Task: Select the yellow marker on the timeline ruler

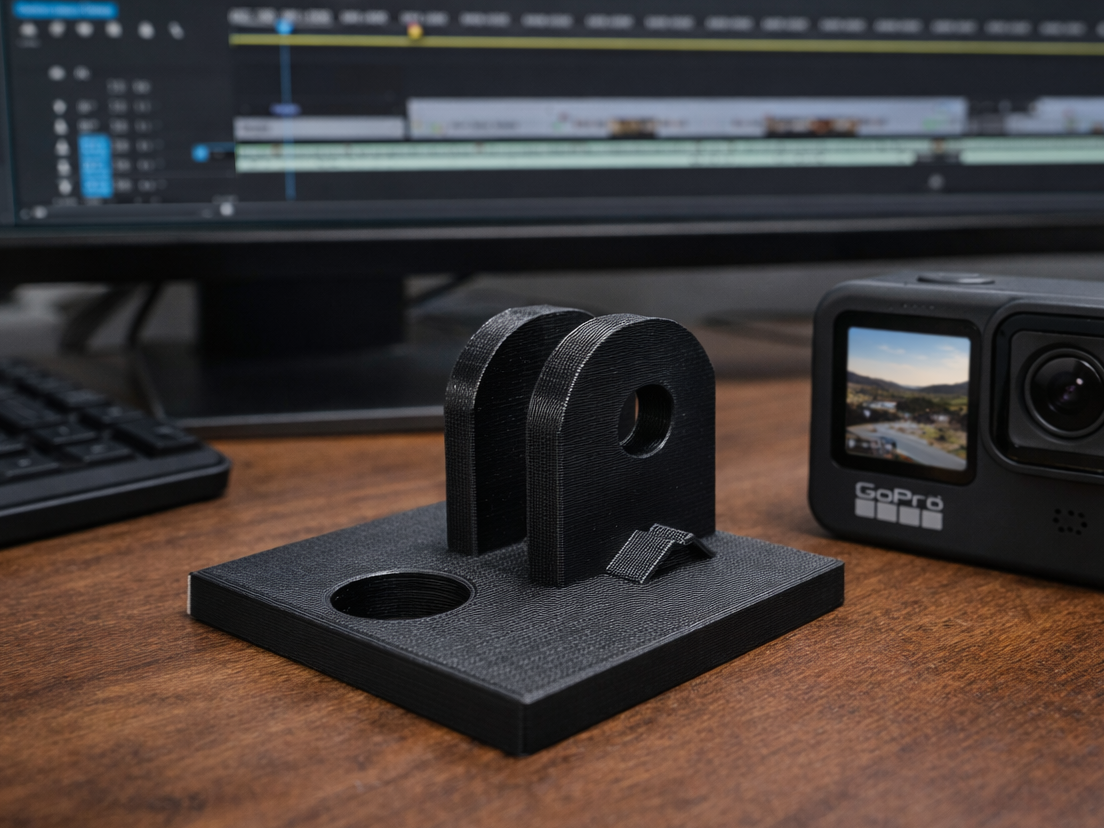Action: [x=415, y=31]
